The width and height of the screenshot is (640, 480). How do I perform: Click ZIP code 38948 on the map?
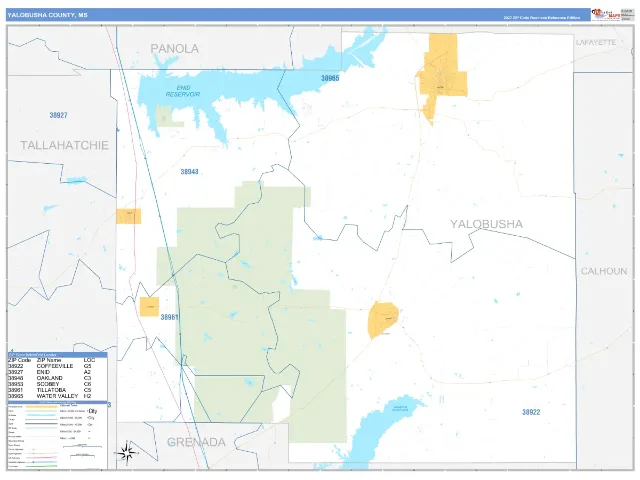click(x=189, y=172)
